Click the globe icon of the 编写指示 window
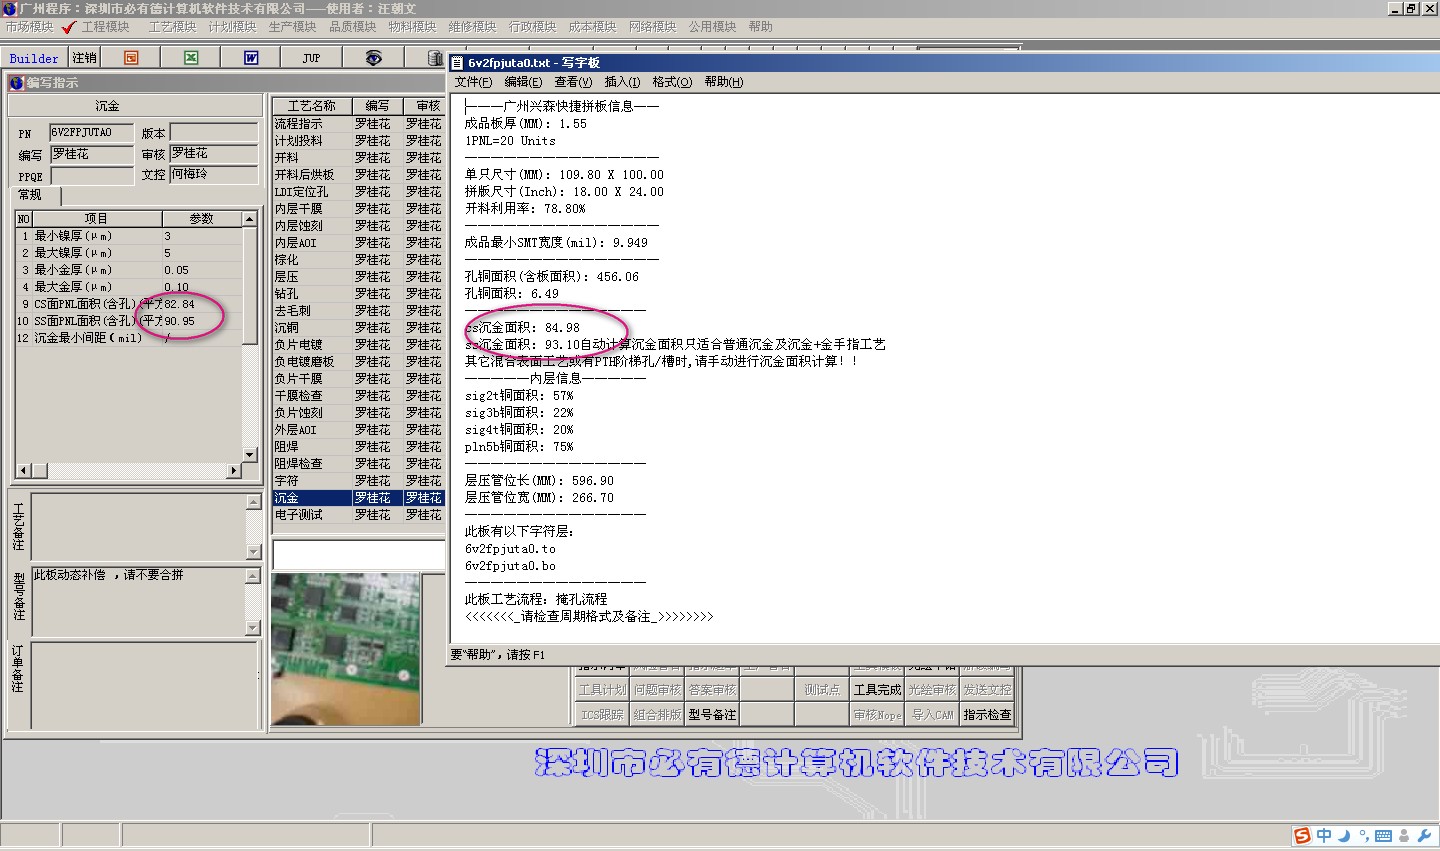The width and height of the screenshot is (1440, 851). [16, 82]
